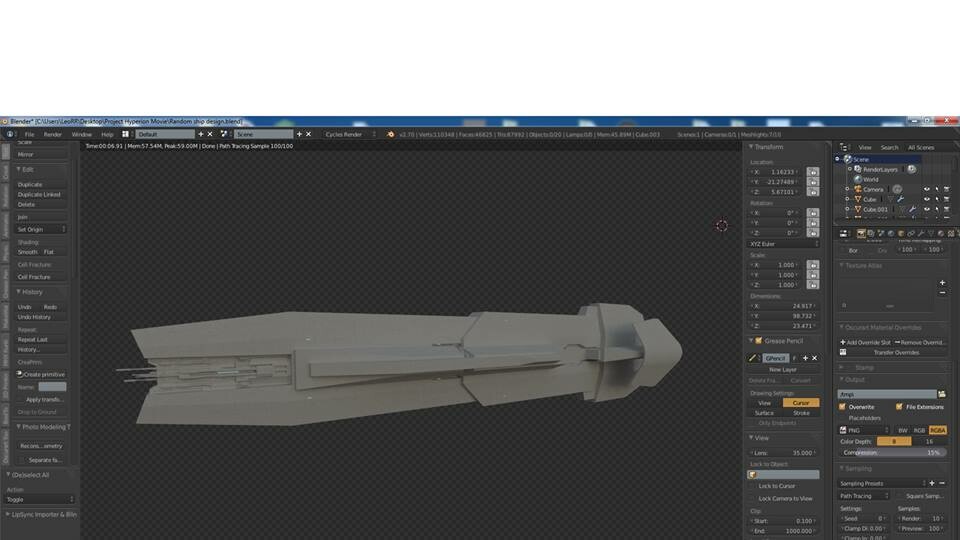Toggle Camera visibility eye in outliner
Screen dimensions: 960x540
point(926,189)
